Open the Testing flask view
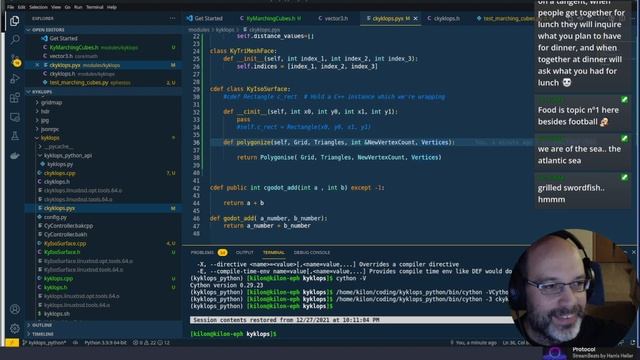The height and width of the screenshot is (360, 640). pos(15,136)
